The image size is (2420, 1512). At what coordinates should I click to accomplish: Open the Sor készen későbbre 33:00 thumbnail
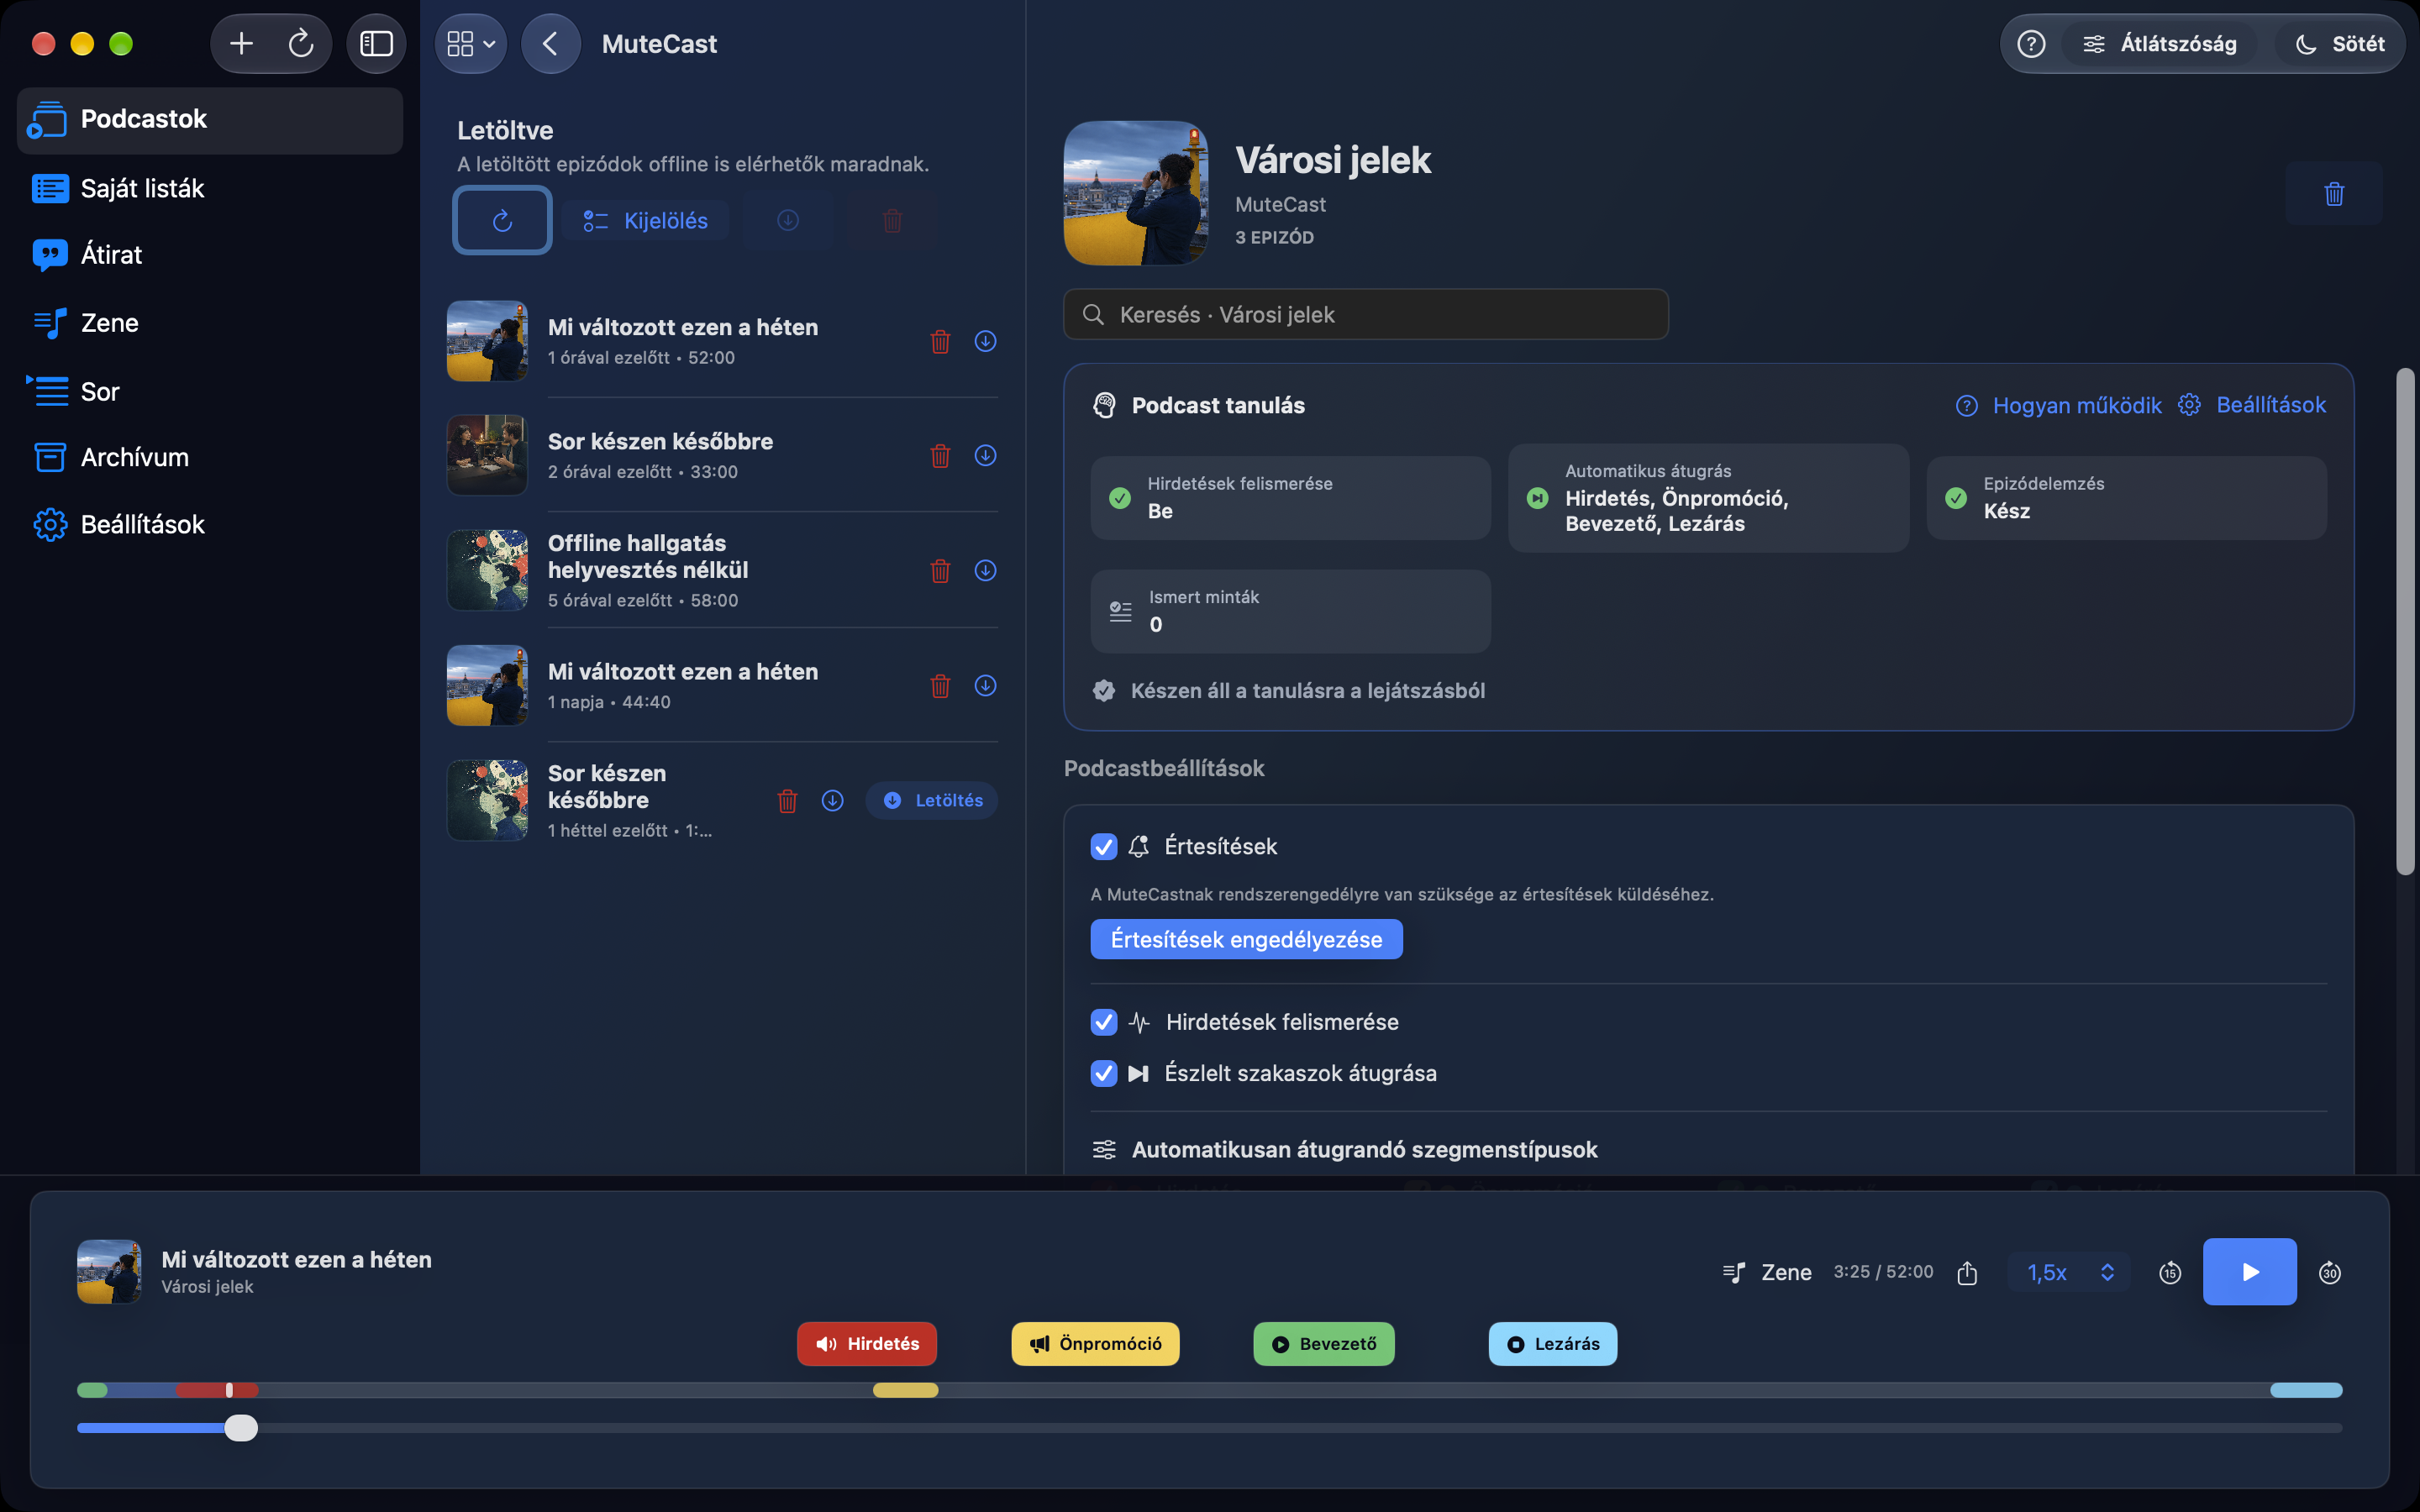[x=487, y=456]
